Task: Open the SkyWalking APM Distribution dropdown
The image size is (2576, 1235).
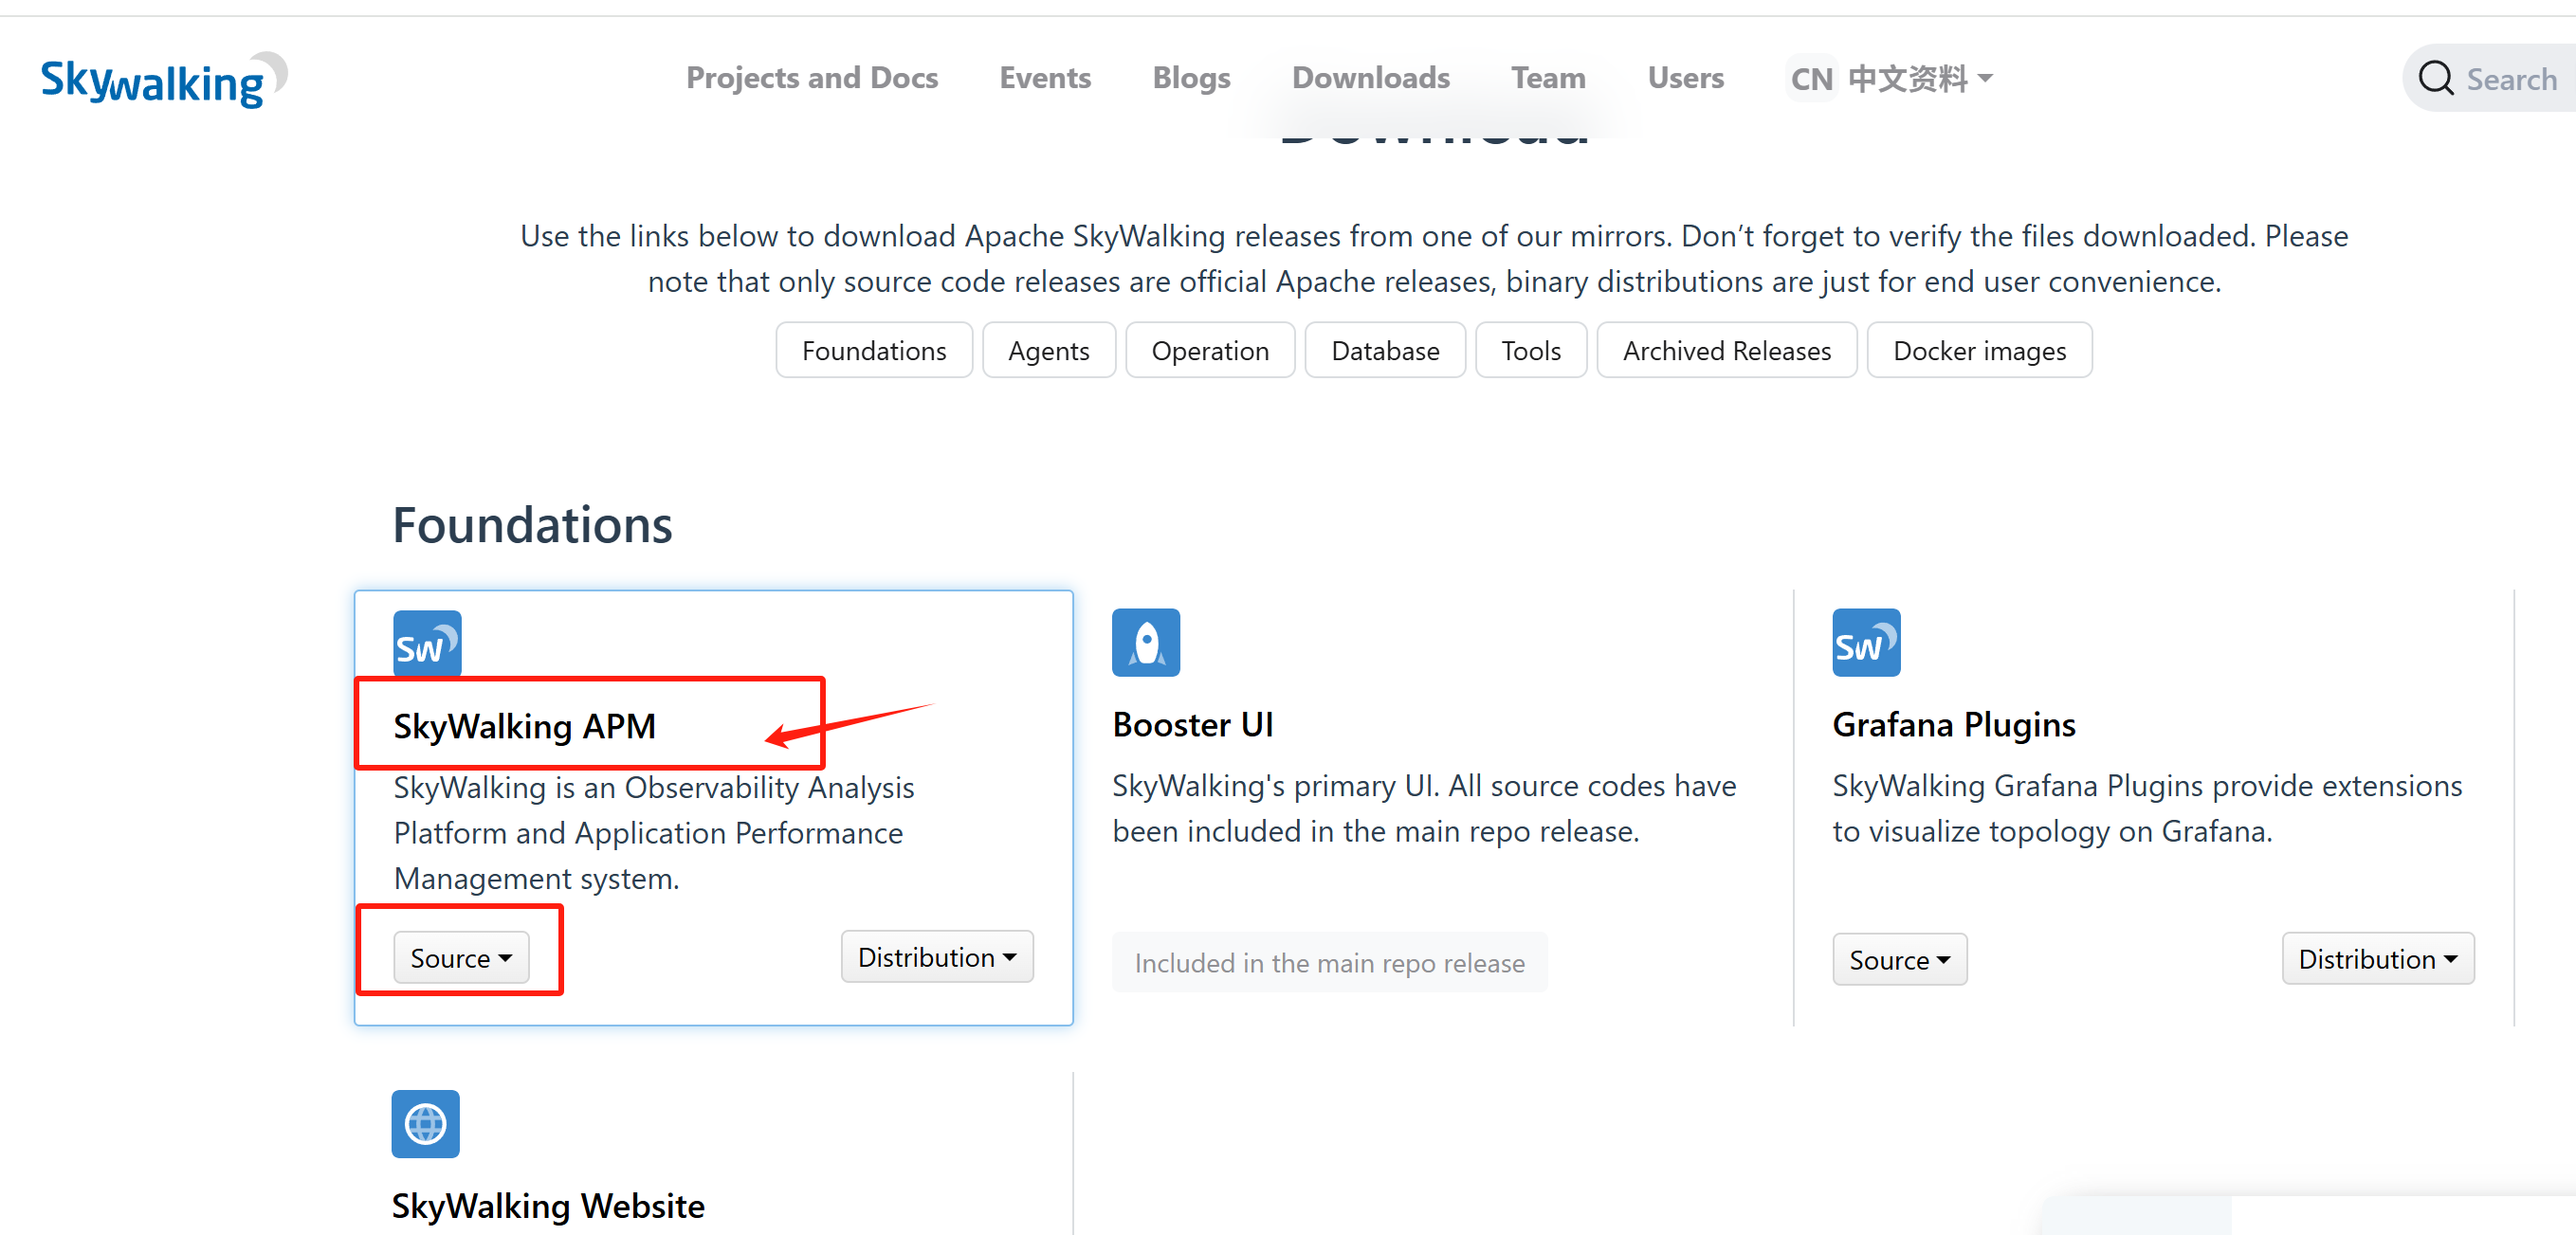Action: coord(936,957)
